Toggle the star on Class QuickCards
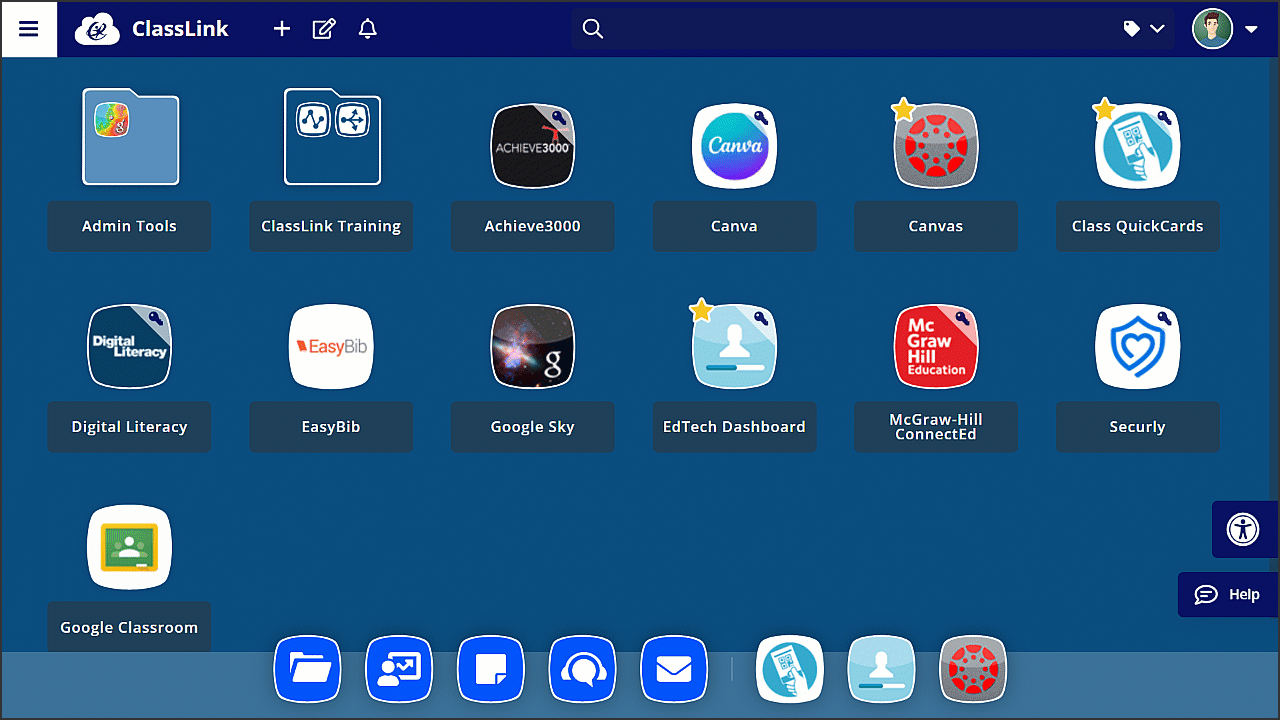This screenshot has width=1280, height=720. (1103, 108)
